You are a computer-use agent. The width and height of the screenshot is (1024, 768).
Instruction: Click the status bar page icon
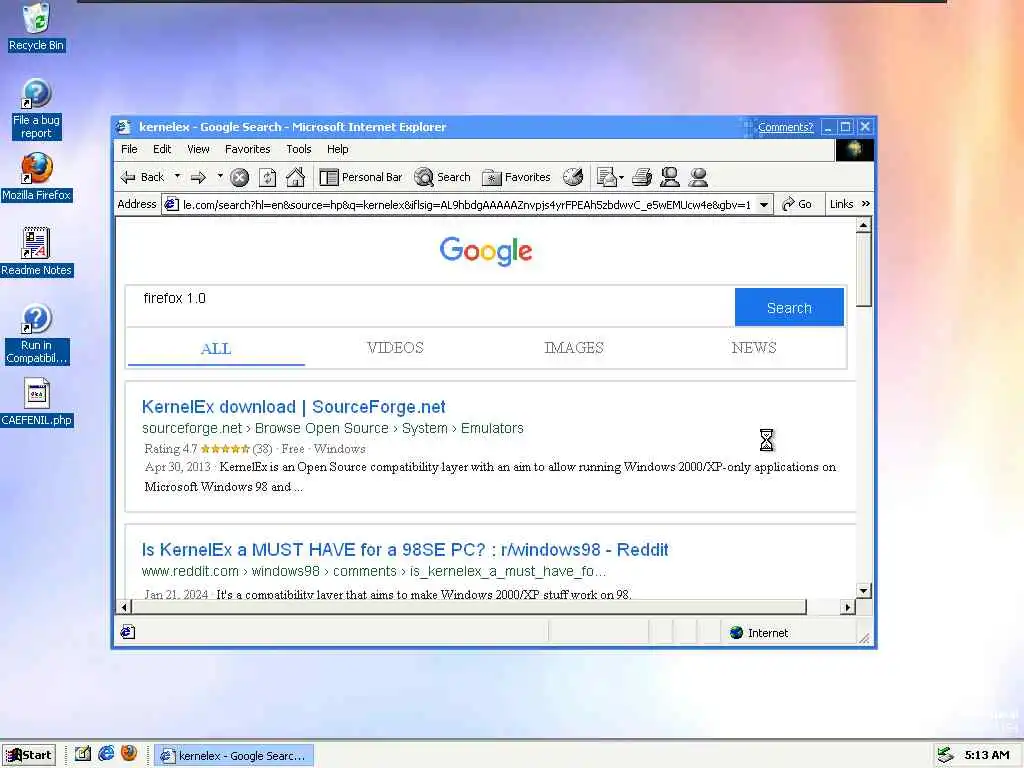pyautogui.click(x=128, y=632)
